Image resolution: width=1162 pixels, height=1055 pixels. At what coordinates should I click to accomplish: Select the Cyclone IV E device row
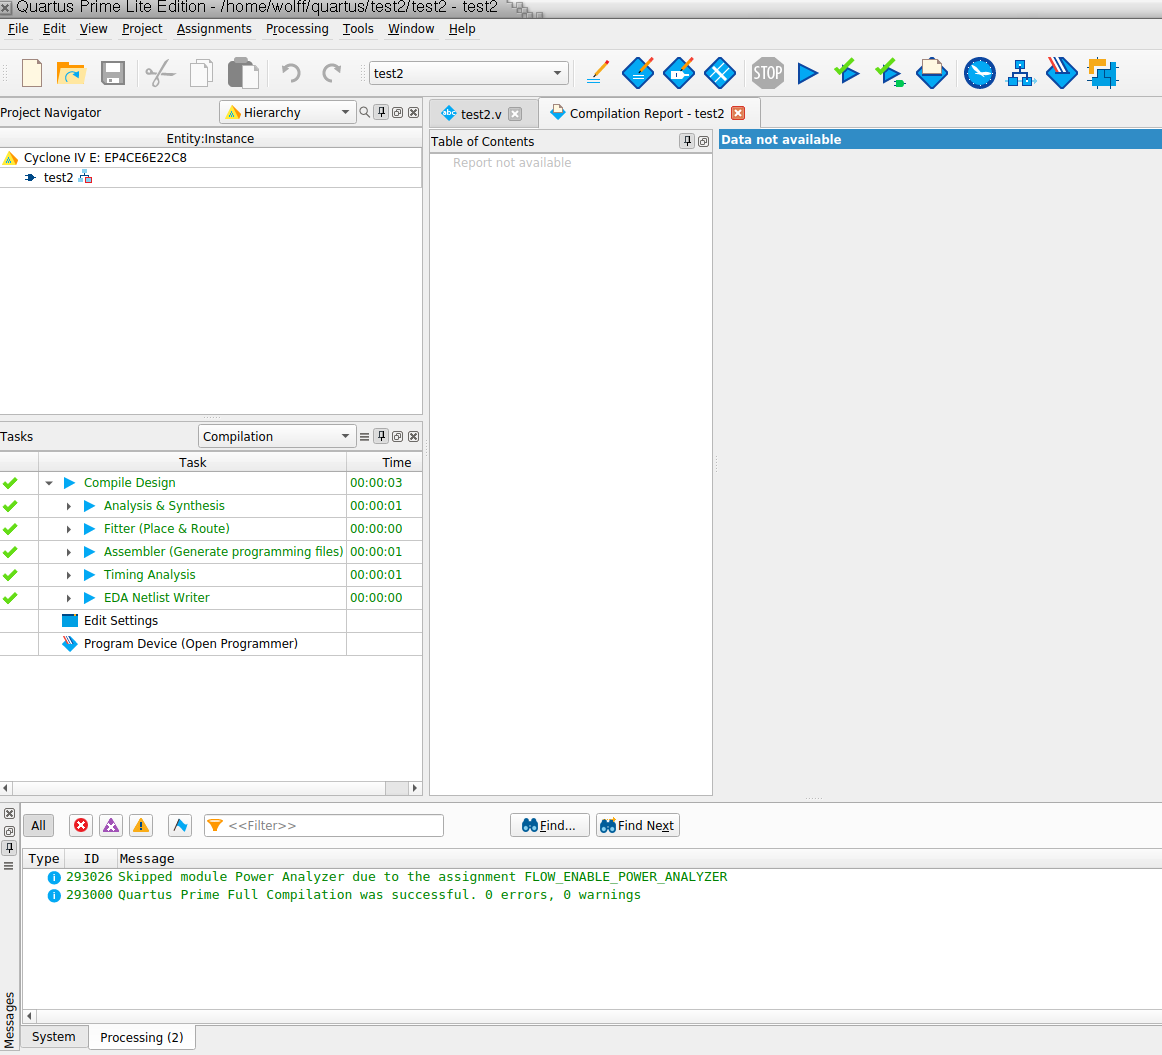coord(210,158)
